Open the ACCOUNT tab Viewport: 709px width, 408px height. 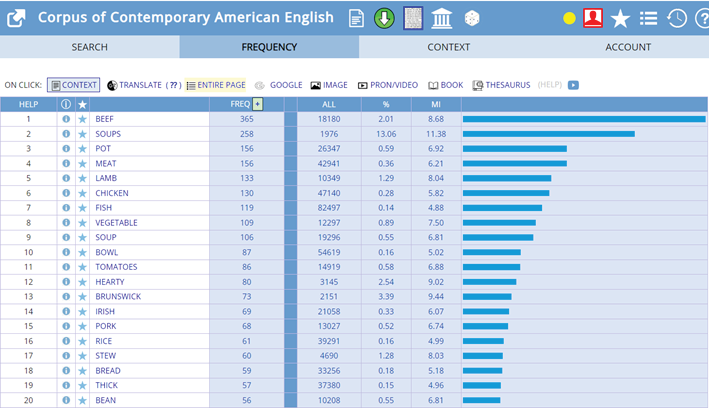(628, 47)
